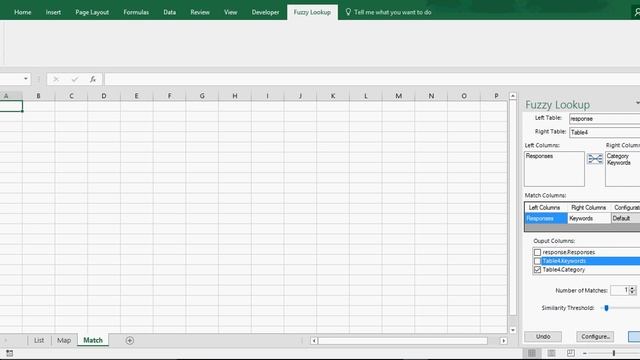Select Category in Right Columns list

click(x=618, y=156)
